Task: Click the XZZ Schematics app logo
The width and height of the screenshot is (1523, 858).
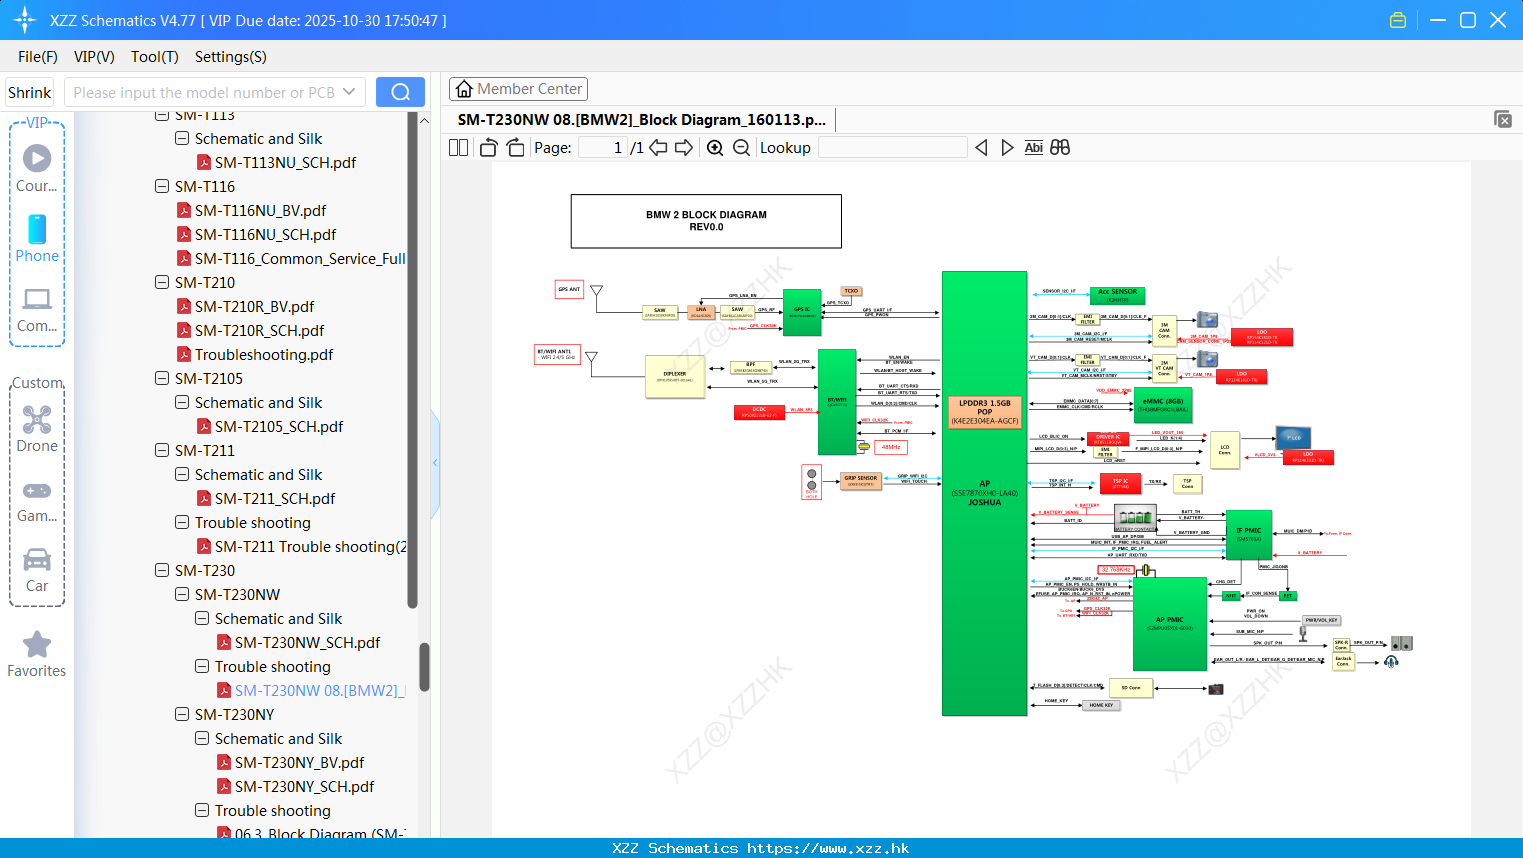Action: 25,20
